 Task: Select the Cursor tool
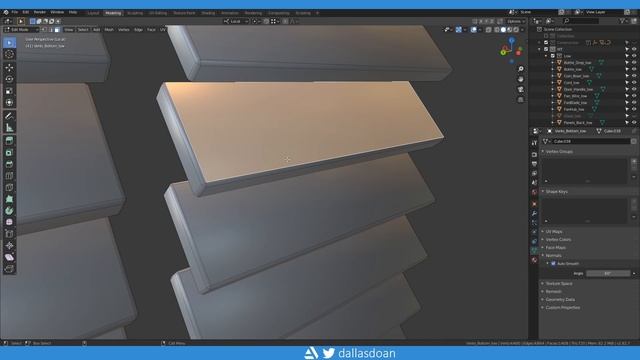pos(9,54)
